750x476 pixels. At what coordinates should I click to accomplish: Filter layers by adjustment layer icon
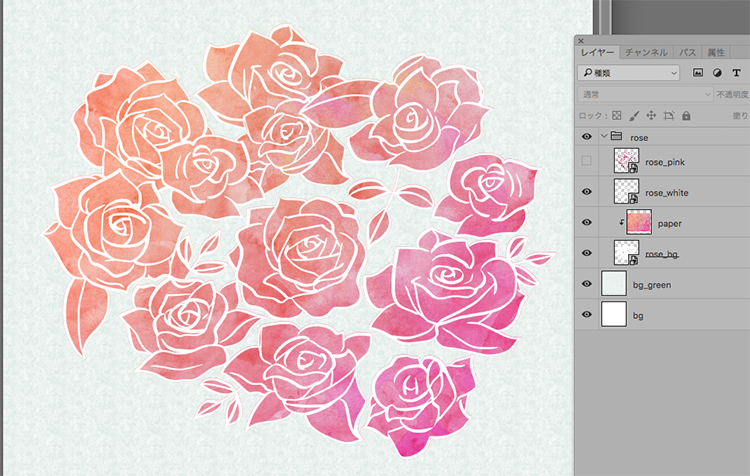717,73
